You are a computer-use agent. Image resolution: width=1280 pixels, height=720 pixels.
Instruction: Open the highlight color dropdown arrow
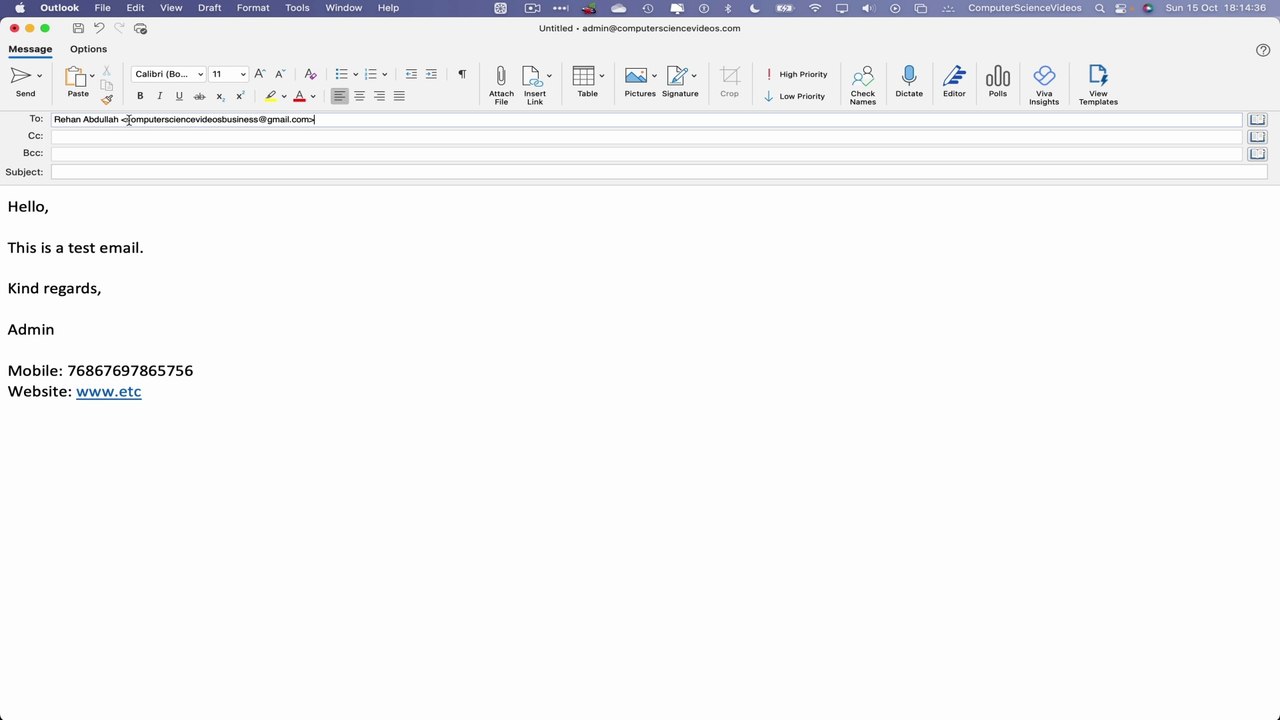[x=284, y=97]
